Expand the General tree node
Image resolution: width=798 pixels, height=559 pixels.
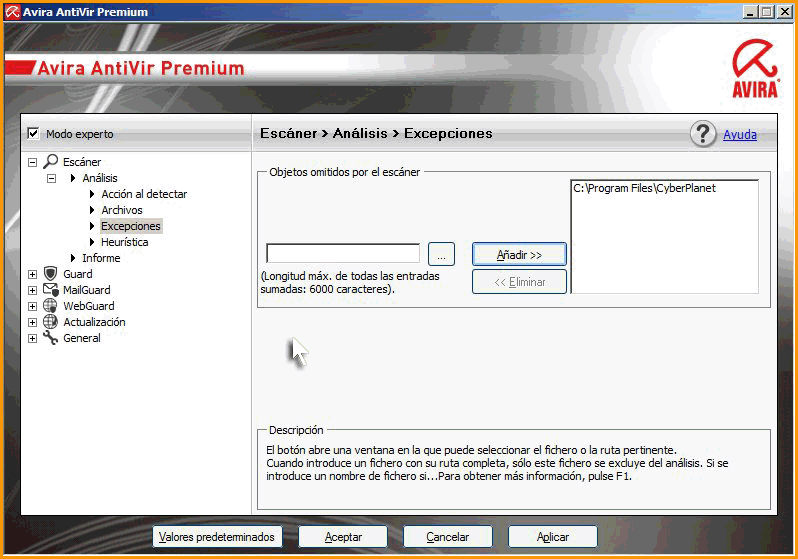[33, 339]
